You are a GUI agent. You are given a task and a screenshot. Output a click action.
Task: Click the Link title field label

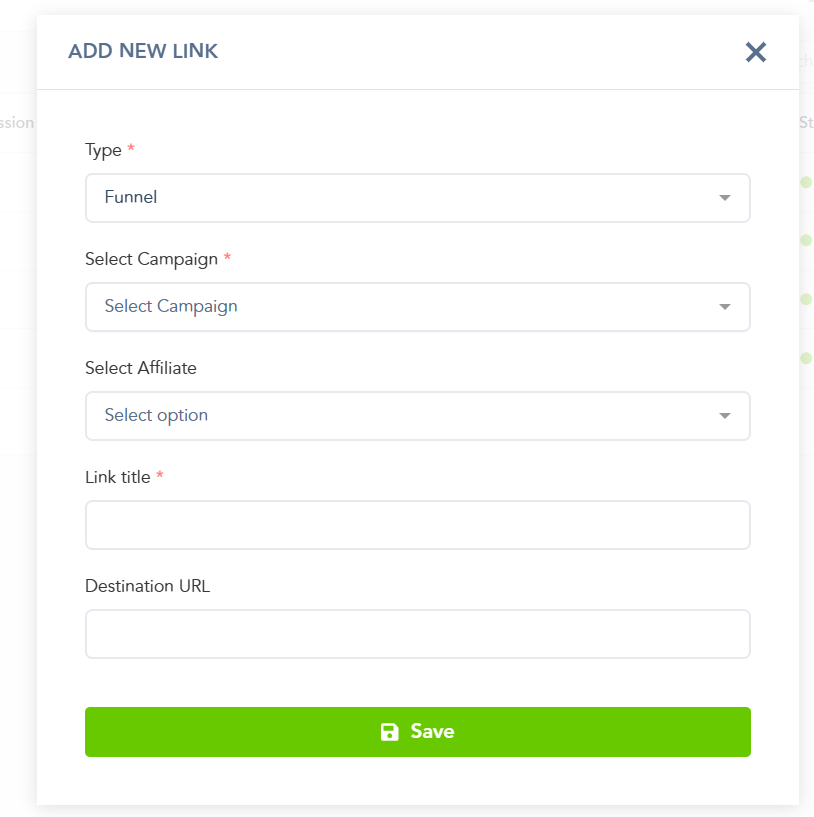118,477
